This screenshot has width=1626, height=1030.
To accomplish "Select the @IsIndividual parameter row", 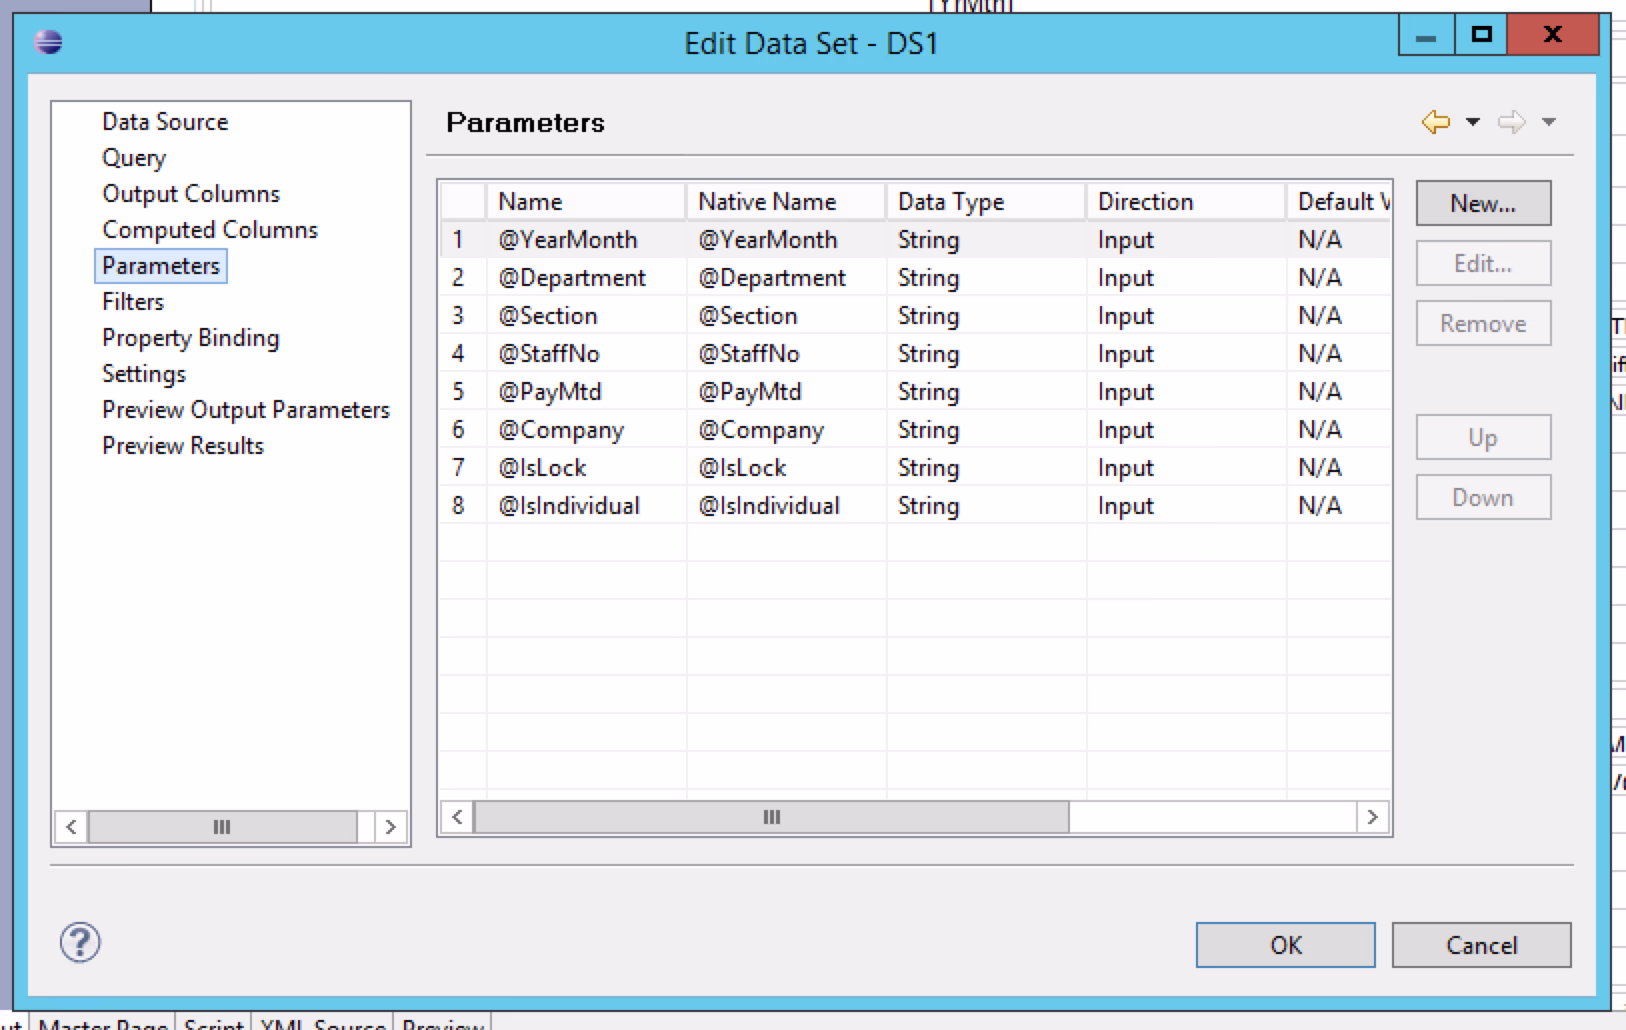I will tap(569, 506).
